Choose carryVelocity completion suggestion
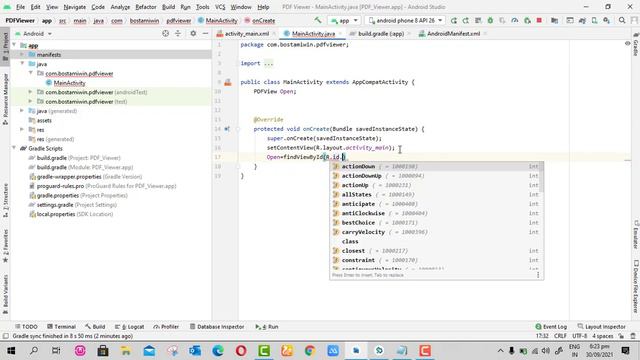 pos(436,232)
